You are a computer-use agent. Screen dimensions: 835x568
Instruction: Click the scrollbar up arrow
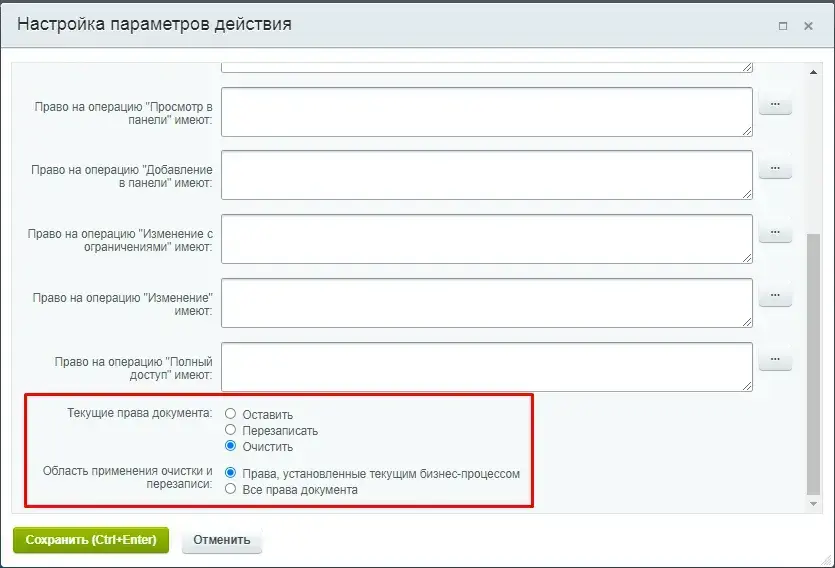pyautogui.click(x=813, y=72)
